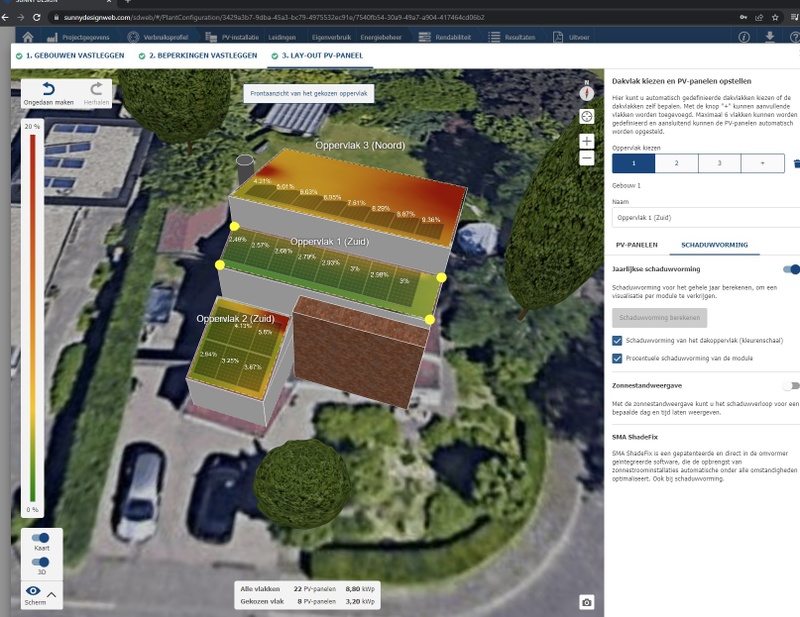Click Frontaanzicht van het gekozen oppervlak
This screenshot has height=617, width=800.
coord(309,93)
